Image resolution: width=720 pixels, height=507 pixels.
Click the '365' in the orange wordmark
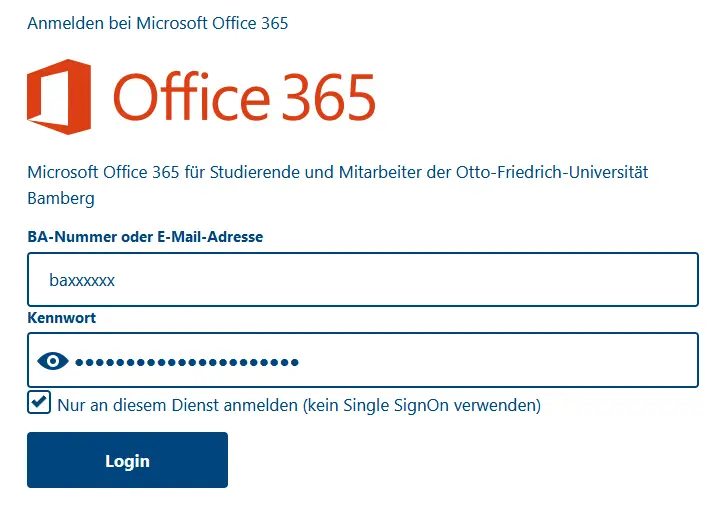tap(329, 97)
